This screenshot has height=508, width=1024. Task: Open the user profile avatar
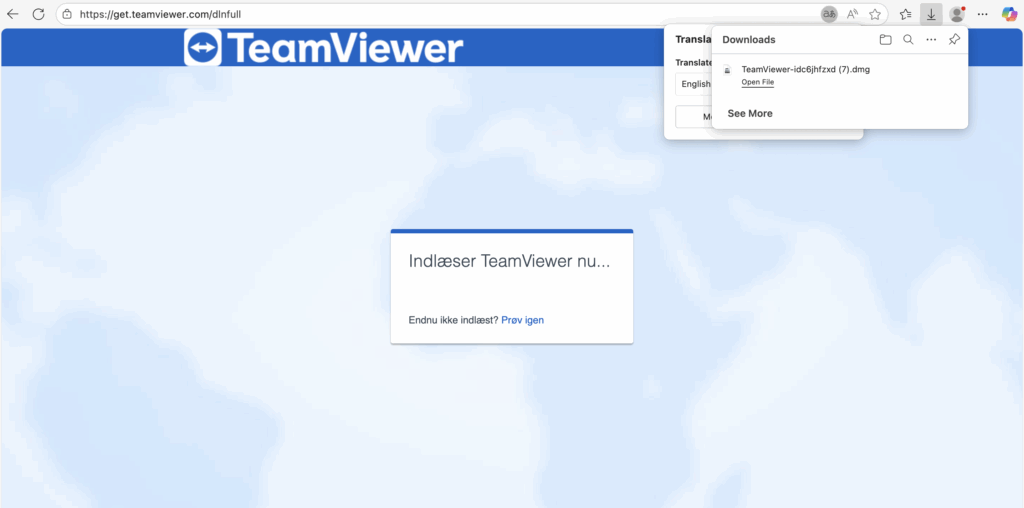(x=957, y=14)
